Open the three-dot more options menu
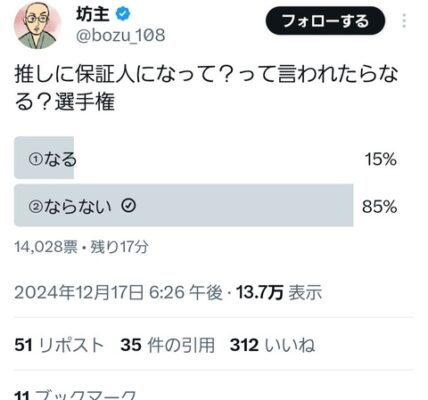This screenshot has width=428, height=400. 404,21
